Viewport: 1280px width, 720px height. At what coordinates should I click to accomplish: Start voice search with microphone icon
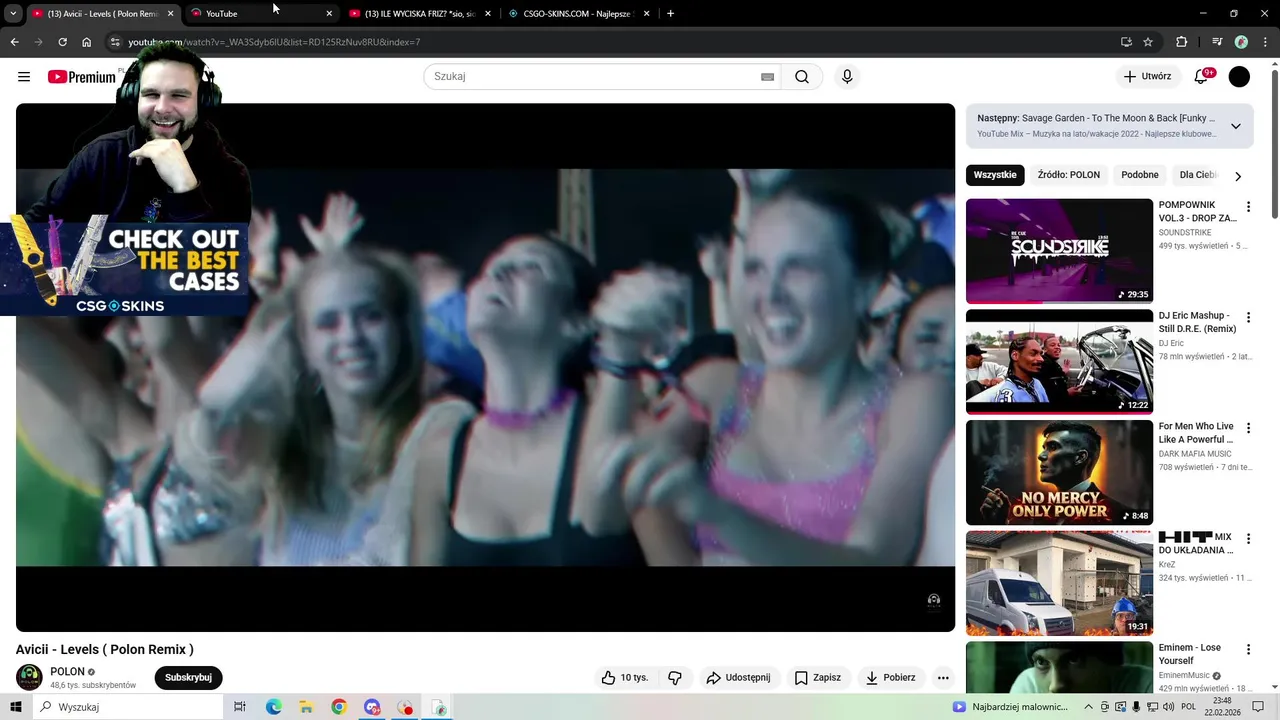pos(847,77)
